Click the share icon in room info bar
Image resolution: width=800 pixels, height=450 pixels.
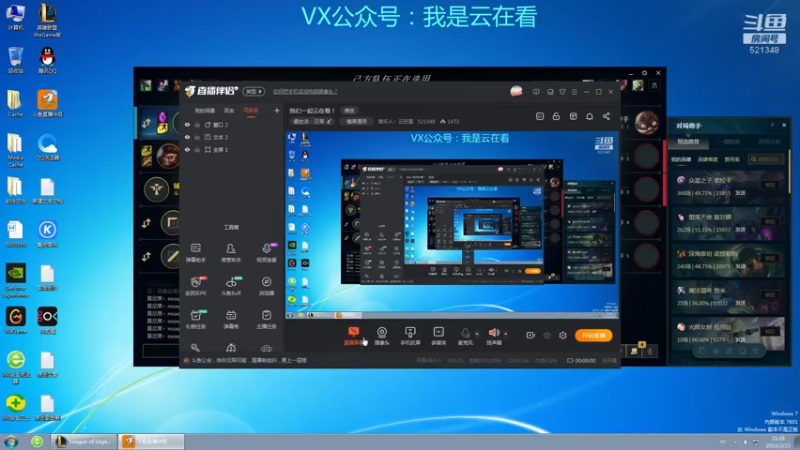(606, 116)
